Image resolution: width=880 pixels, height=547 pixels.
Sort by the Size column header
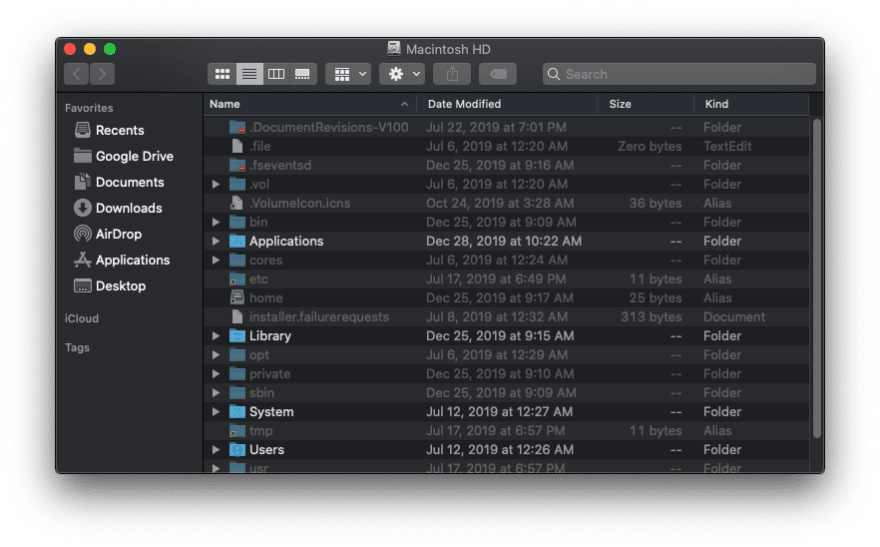(x=645, y=104)
